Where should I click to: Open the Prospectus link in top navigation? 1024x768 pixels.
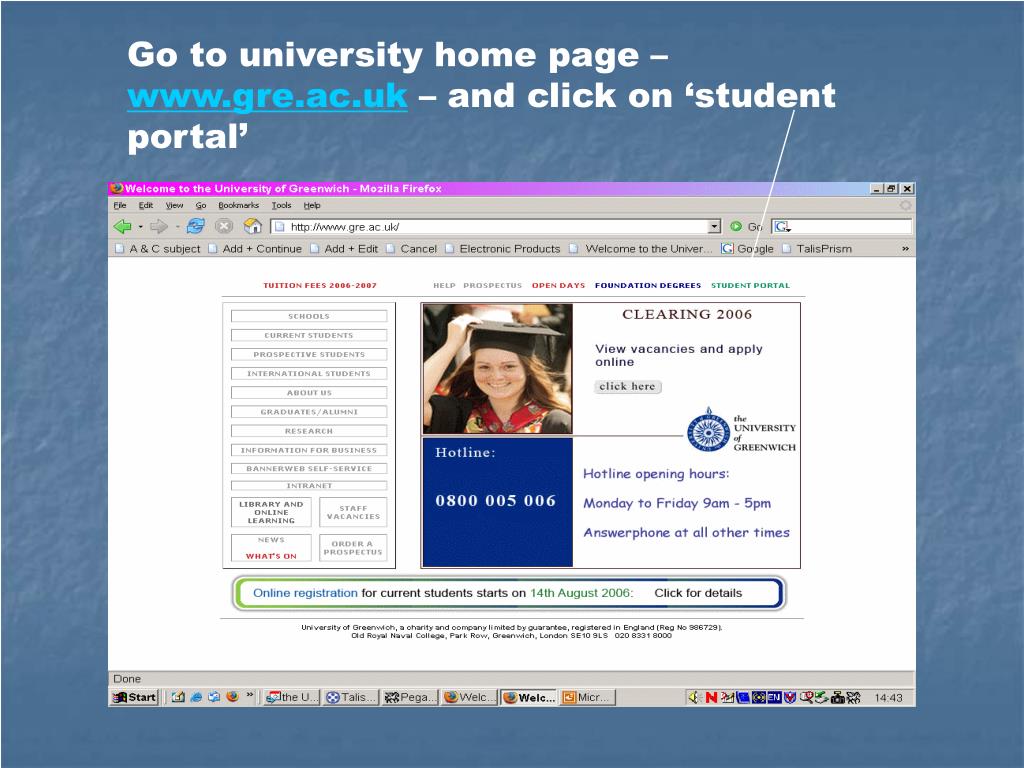492,285
